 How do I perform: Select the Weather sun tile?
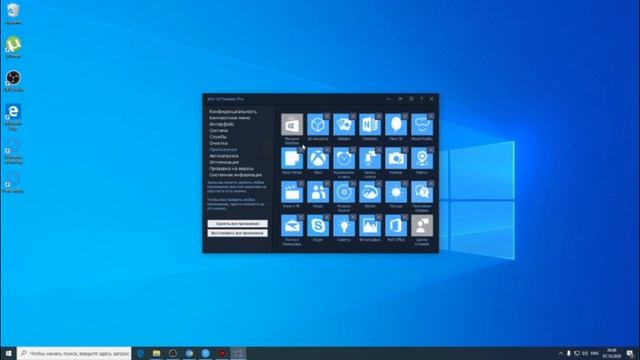click(x=396, y=192)
